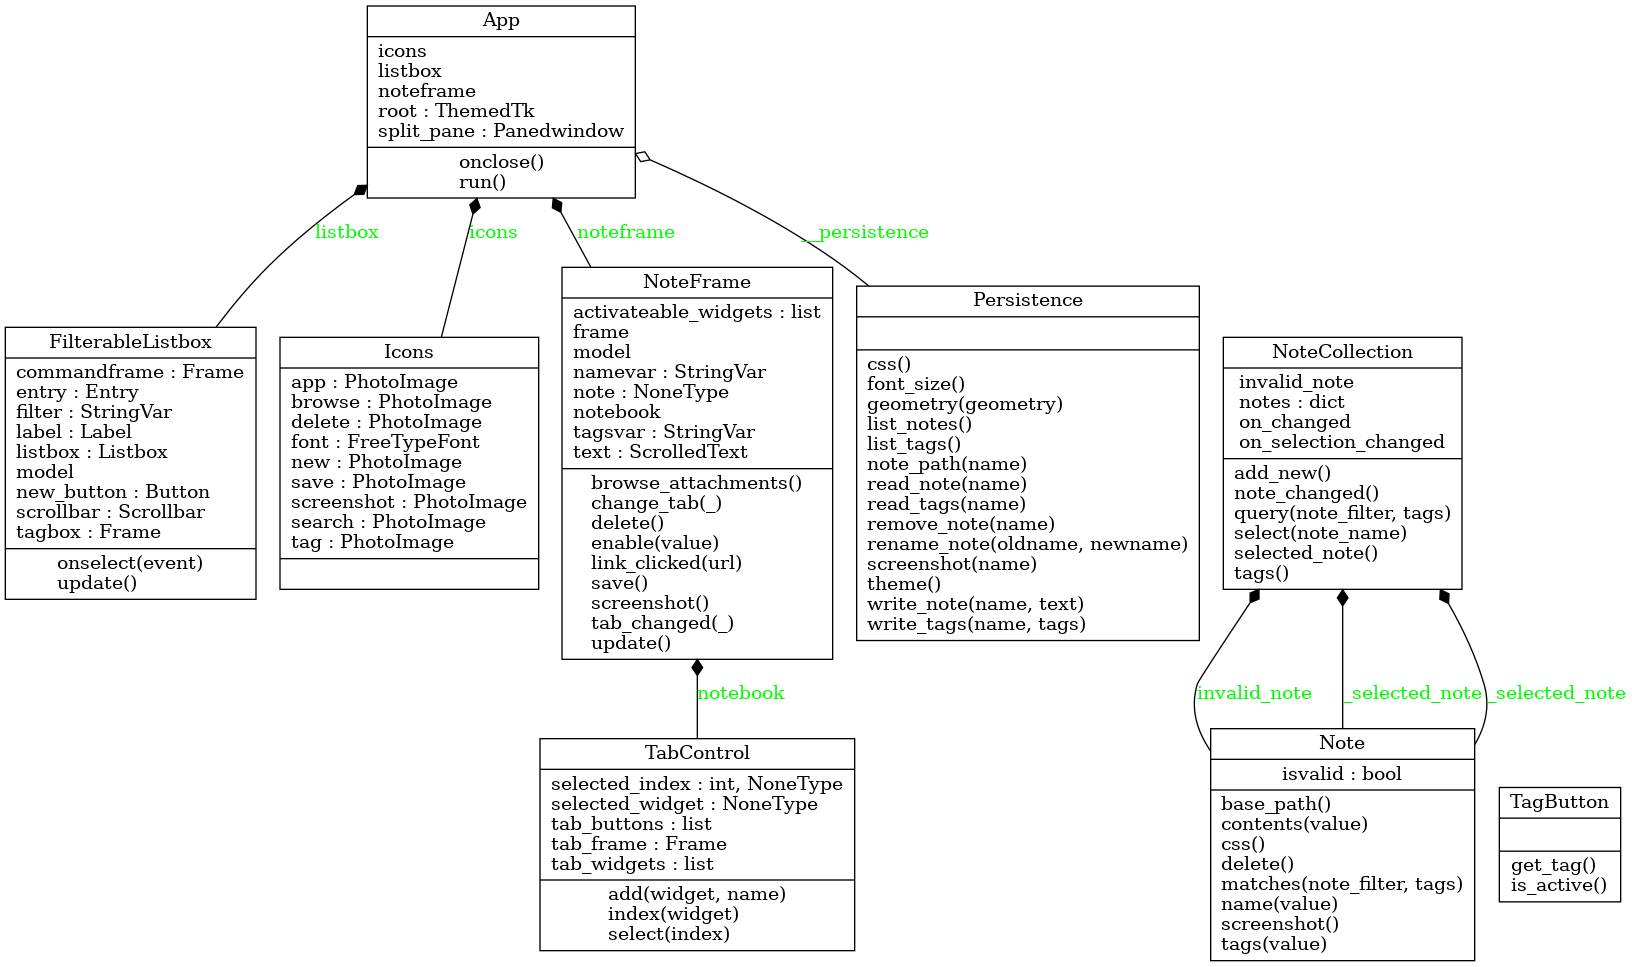Click the change_tab(_) method

(656, 503)
